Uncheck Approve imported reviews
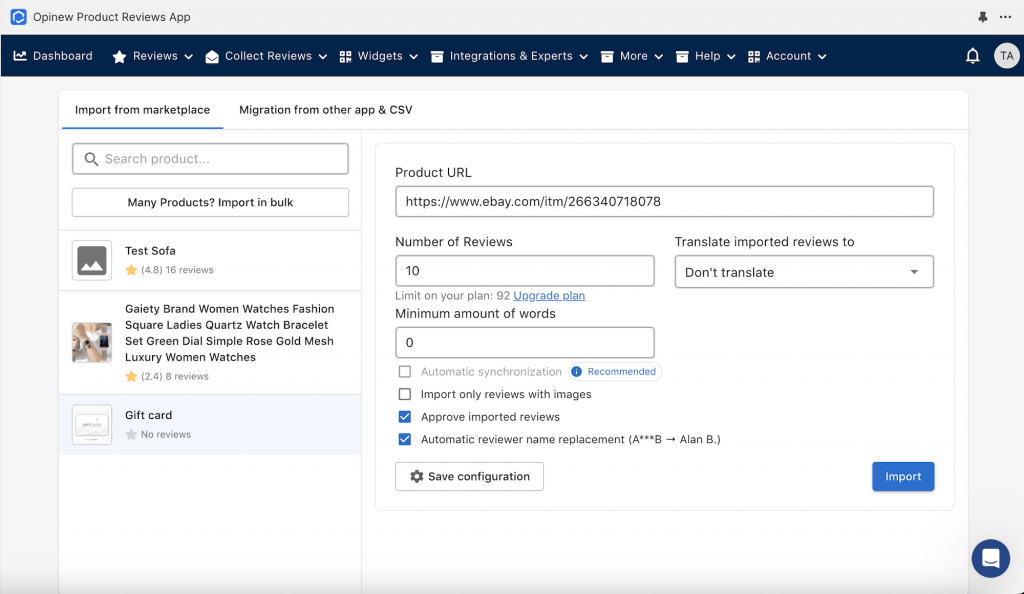The image size is (1024, 594). coord(405,417)
